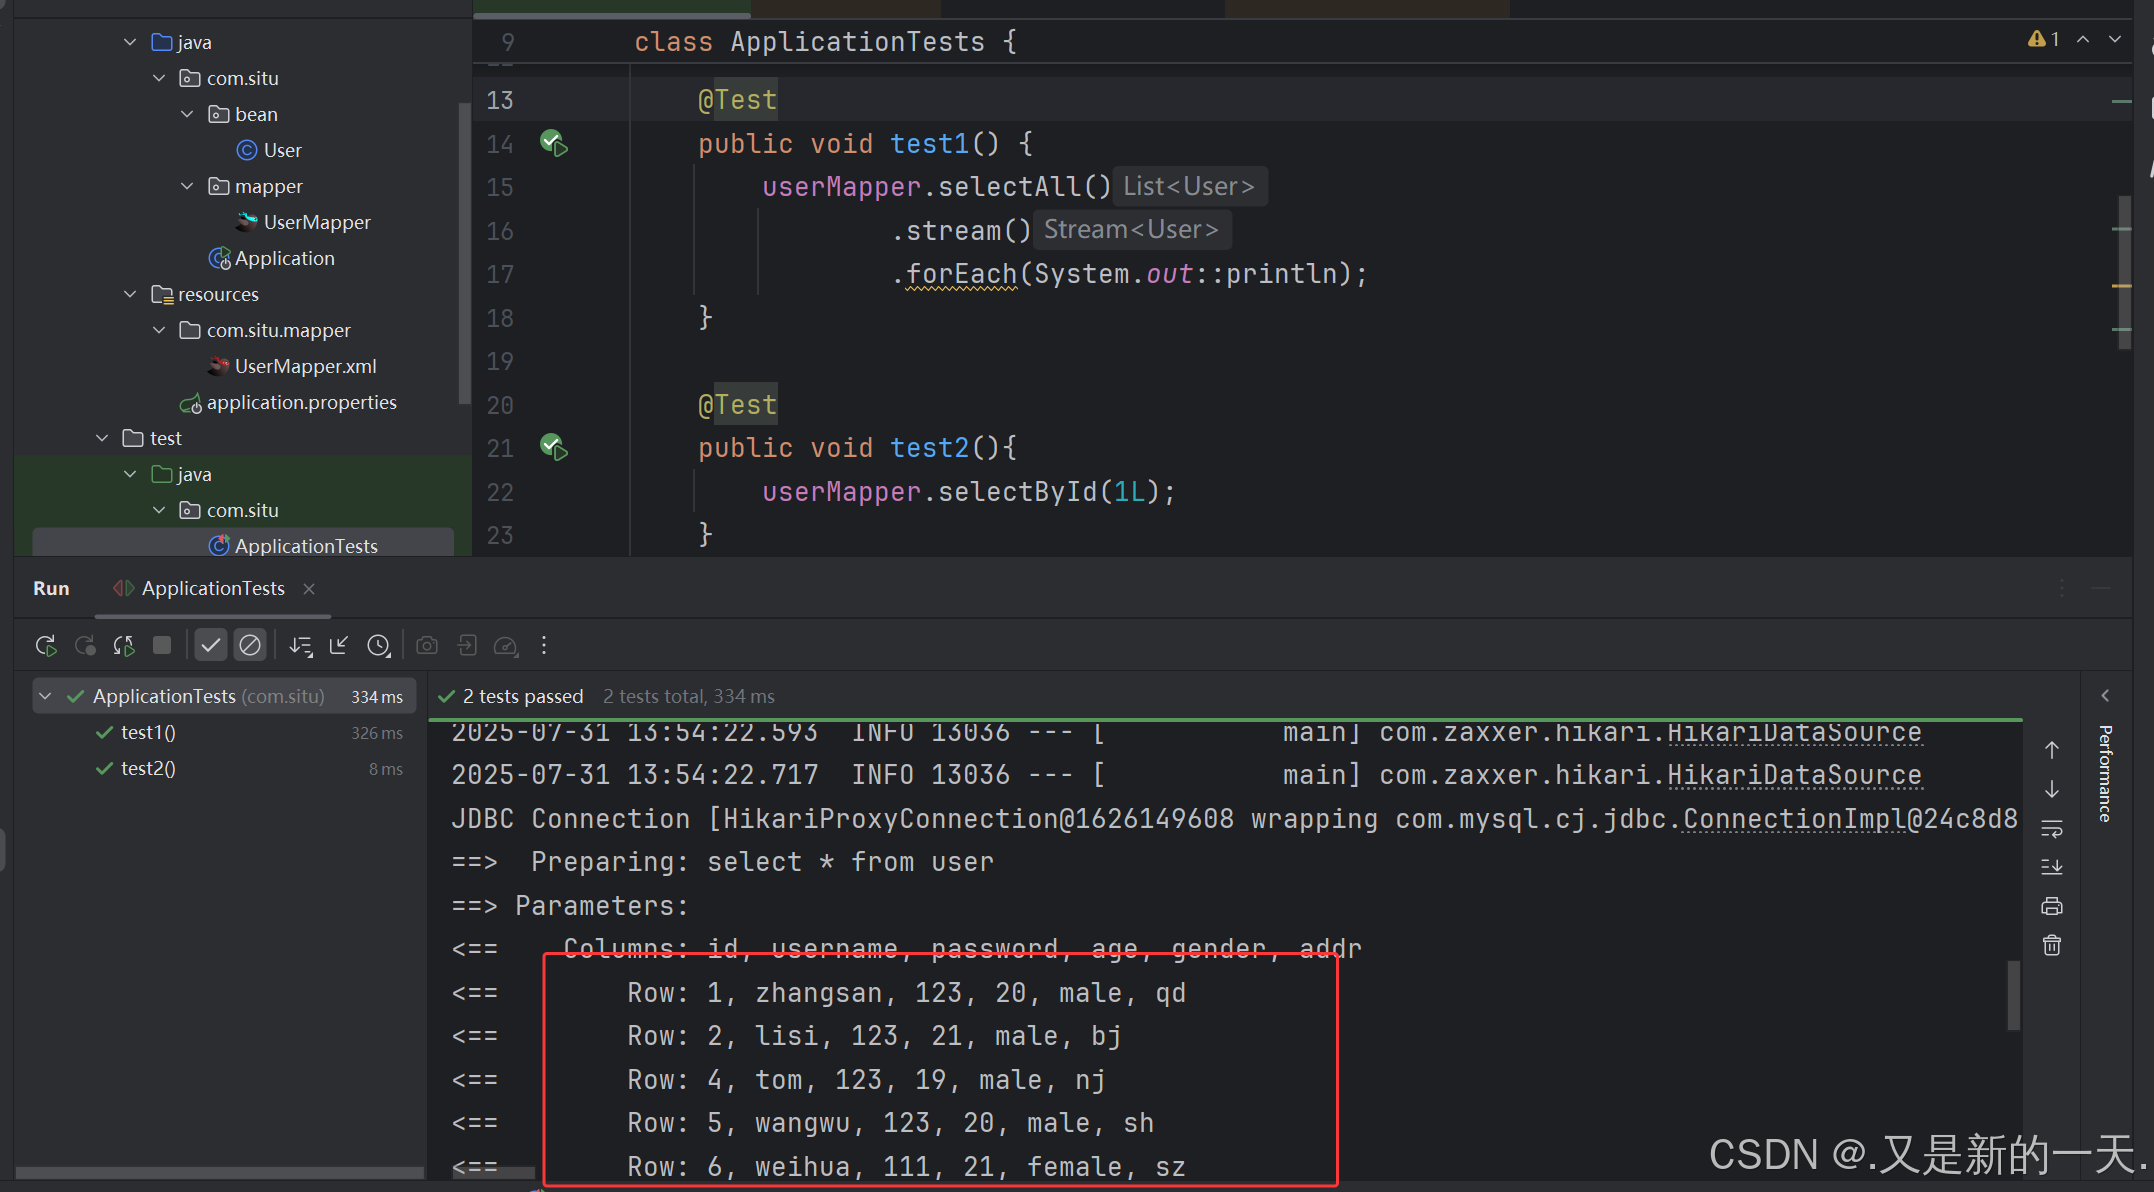Select the ApplicationTests run tab
The height and width of the screenshot is (1192, 2154).
[x=213, y=588]
